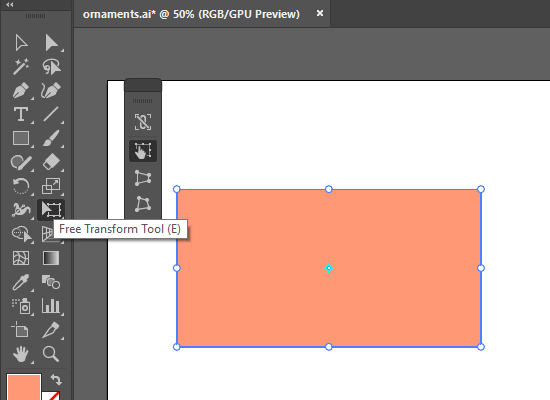Select the Paintbrush tool

pyautogui.click(x=51, y=138)
